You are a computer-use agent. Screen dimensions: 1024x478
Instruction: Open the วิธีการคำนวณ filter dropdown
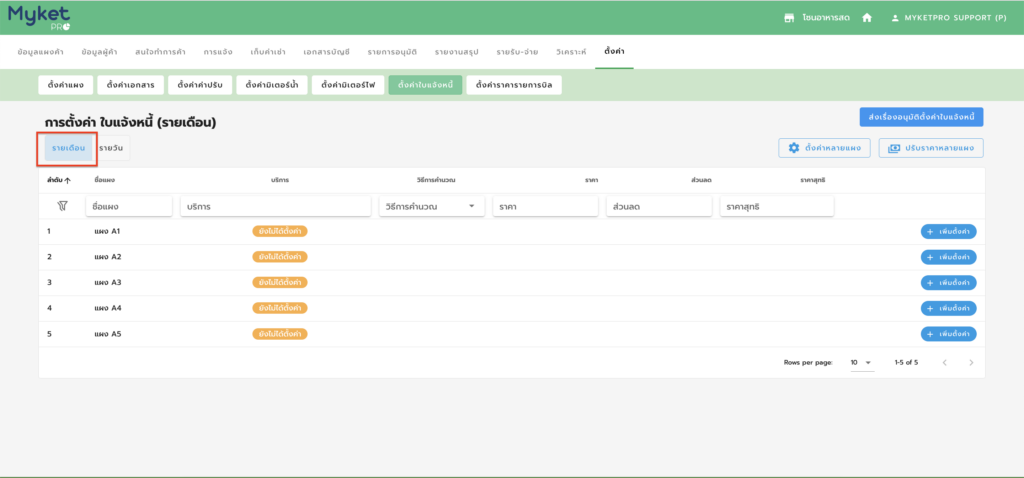pyautogui.click(x=432, y=206)
